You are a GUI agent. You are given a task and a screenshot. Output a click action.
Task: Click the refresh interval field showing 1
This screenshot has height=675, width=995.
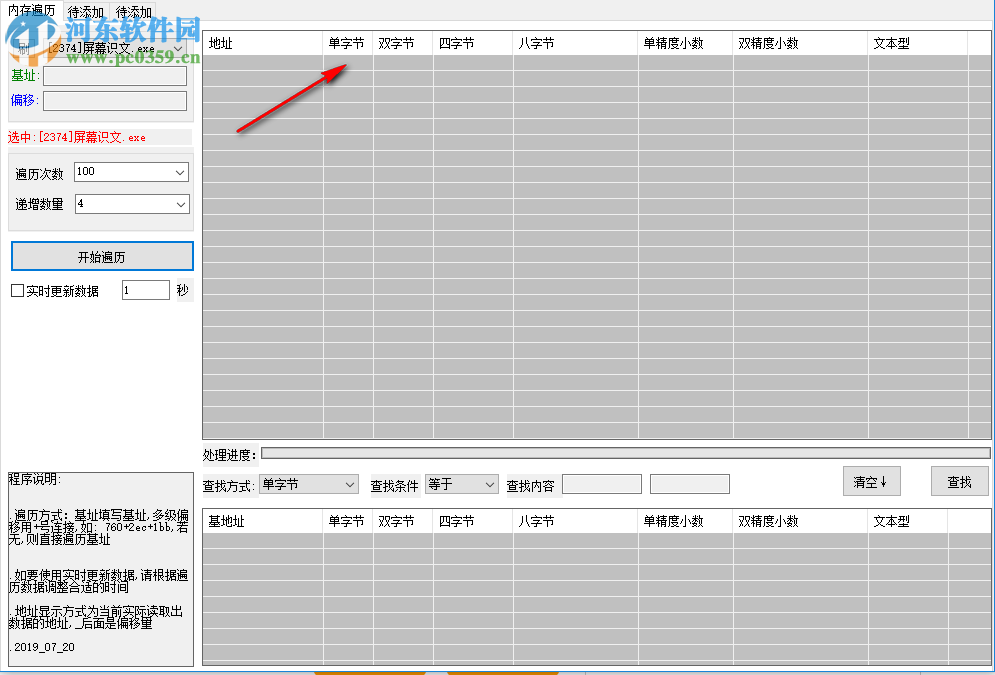(x=144, y=290)
